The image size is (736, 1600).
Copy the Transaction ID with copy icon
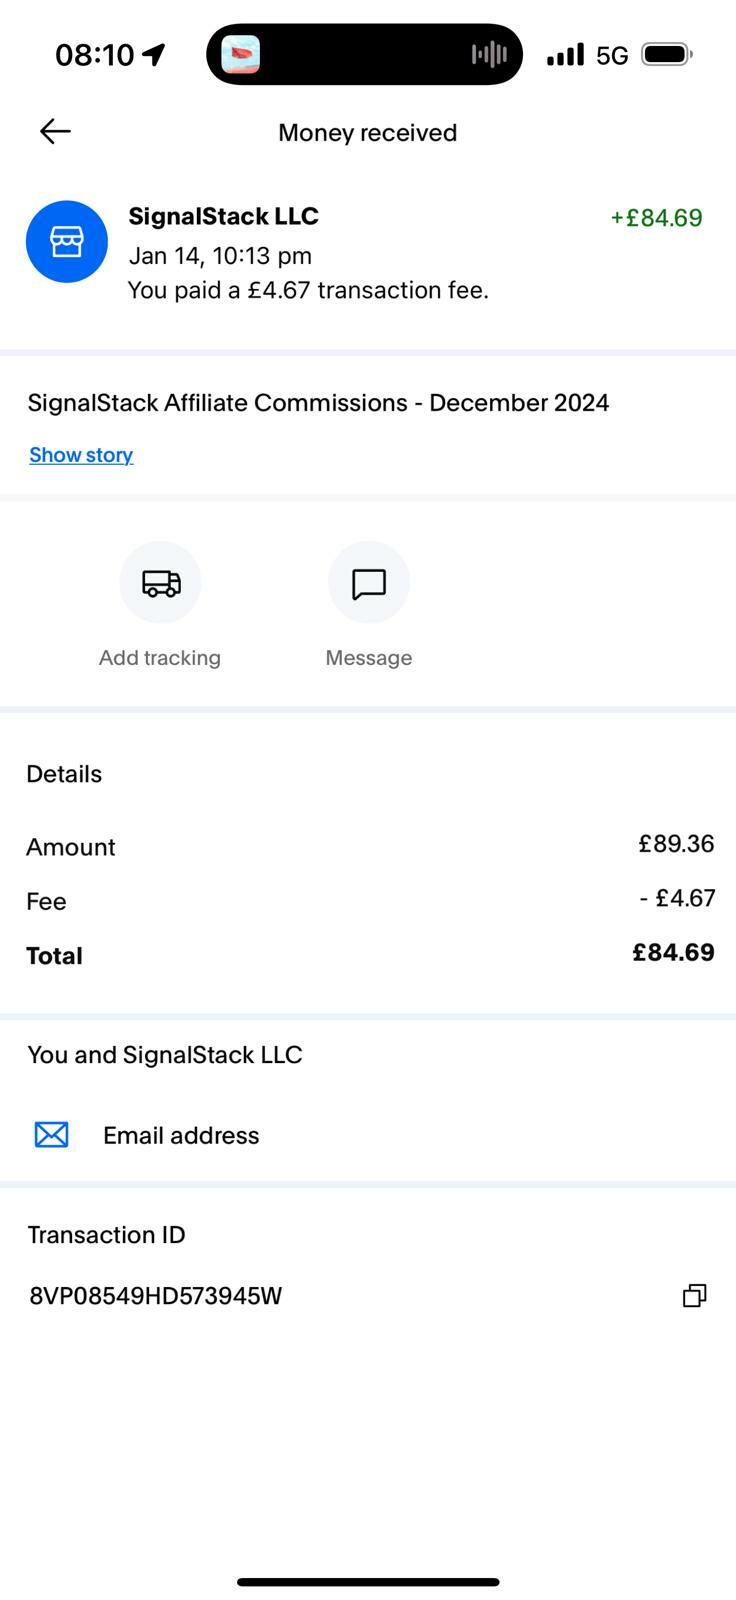694,1296
